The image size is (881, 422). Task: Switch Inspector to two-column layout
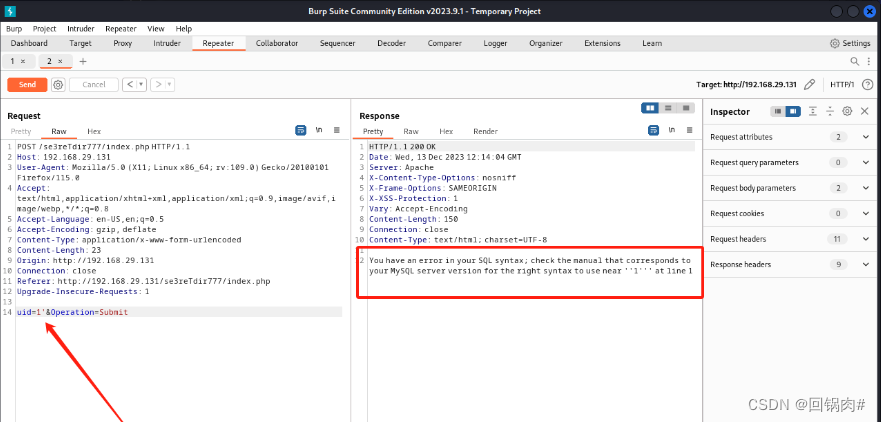793,111
